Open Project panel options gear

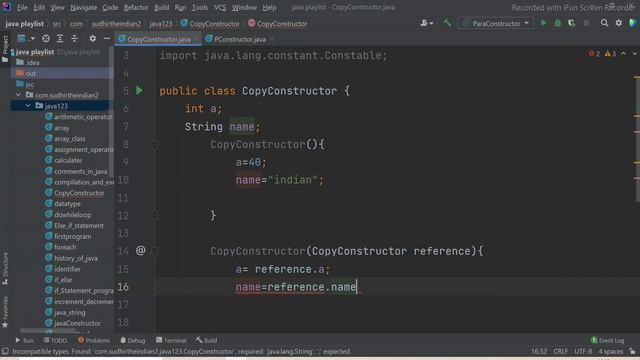coord(93,38)
